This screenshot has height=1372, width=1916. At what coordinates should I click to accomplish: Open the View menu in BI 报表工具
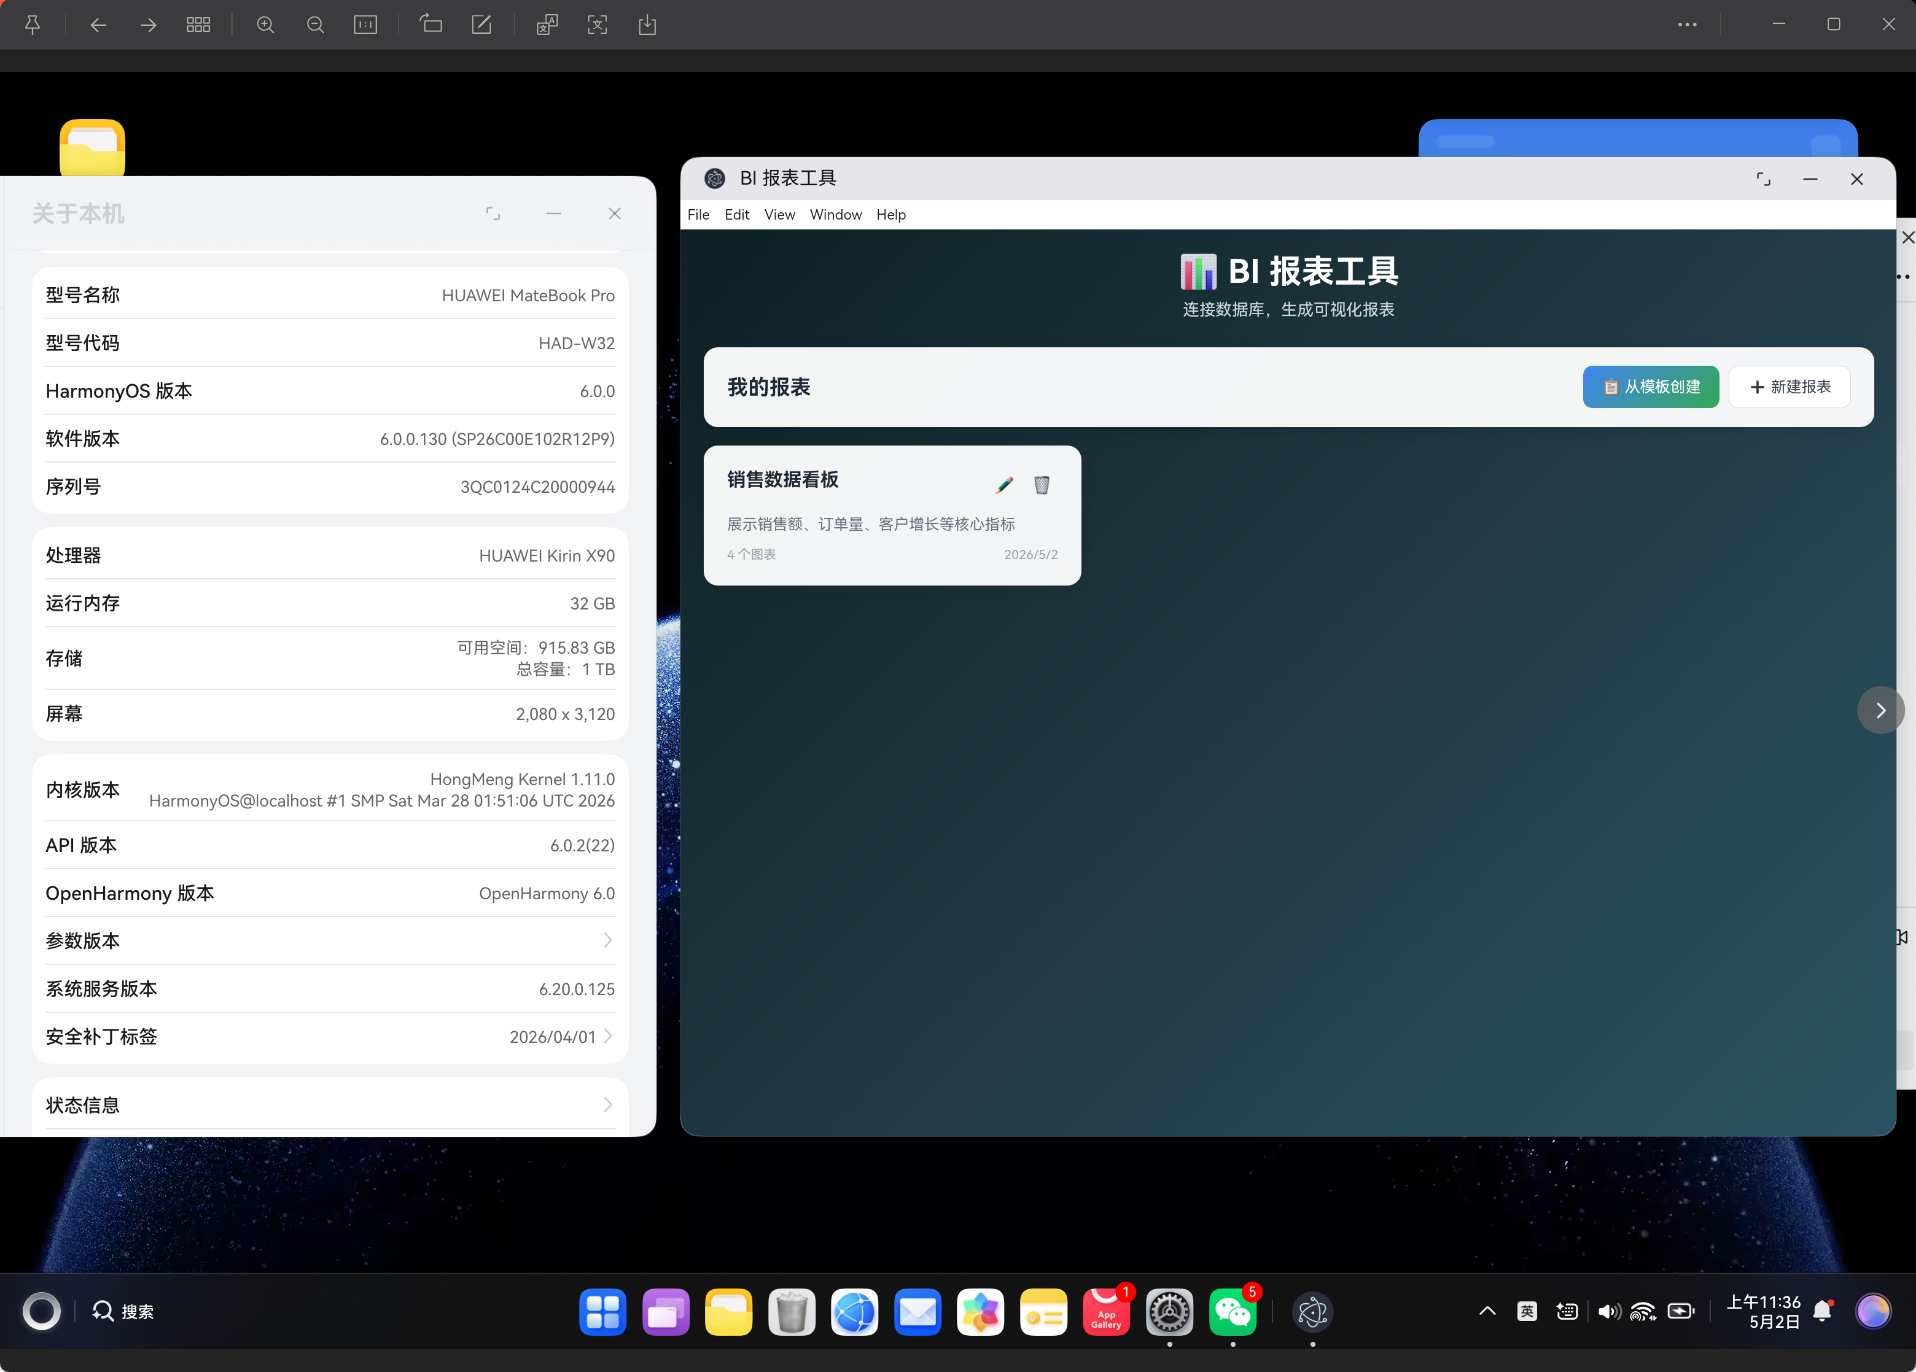tap(780, 215)
